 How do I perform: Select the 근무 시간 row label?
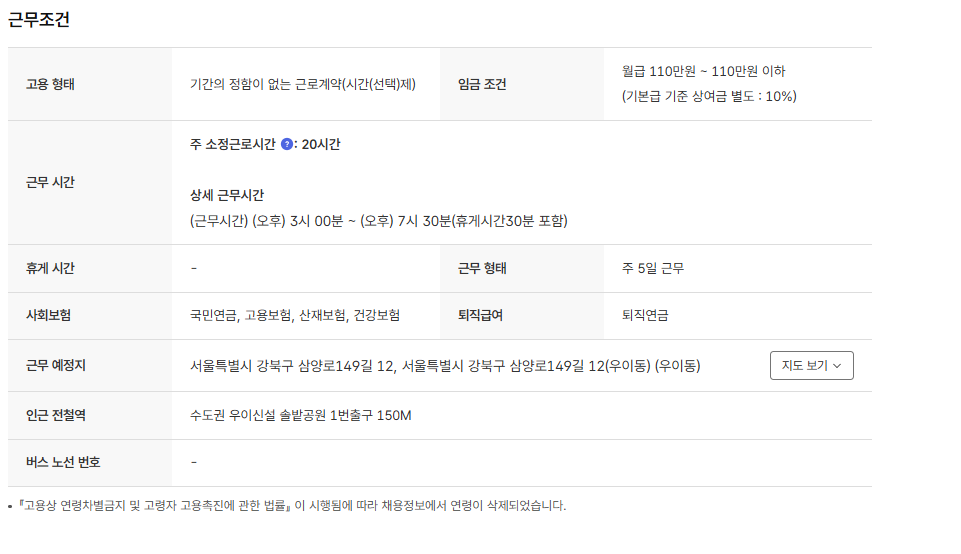click(50, 183)
